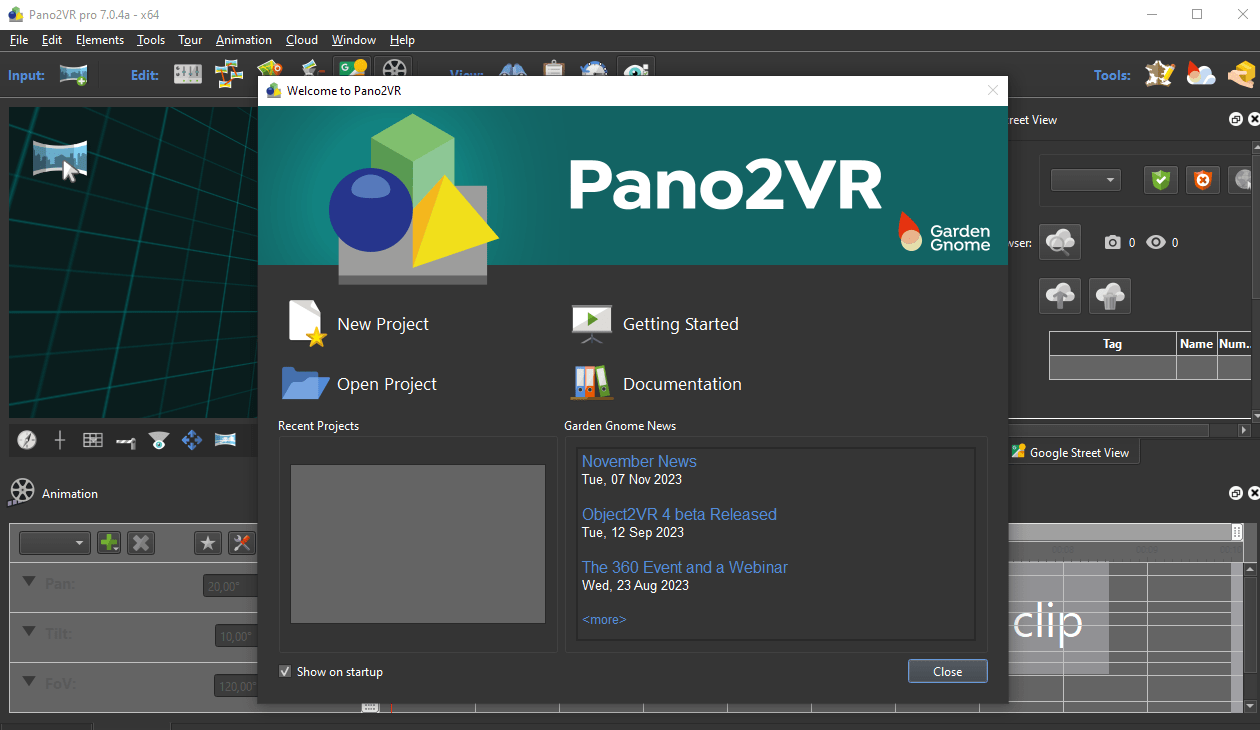Click the New Project document icon
1260x730 pixels.
point(307,323)
